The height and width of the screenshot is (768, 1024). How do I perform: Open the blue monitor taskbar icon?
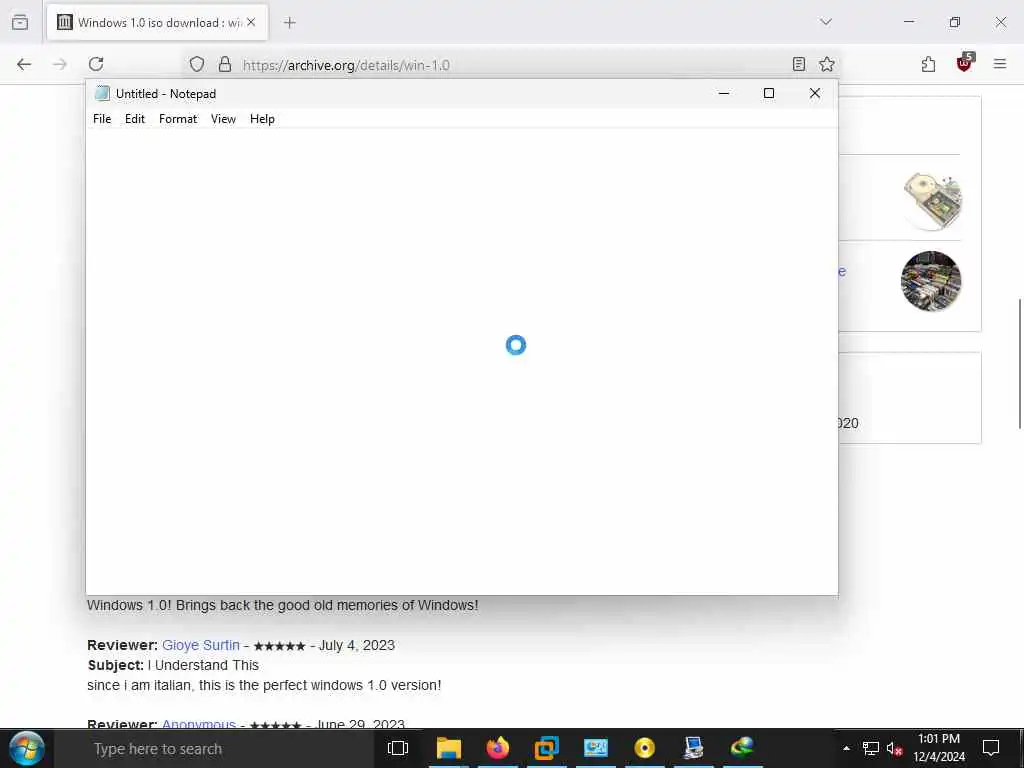(x=596, y=748)
